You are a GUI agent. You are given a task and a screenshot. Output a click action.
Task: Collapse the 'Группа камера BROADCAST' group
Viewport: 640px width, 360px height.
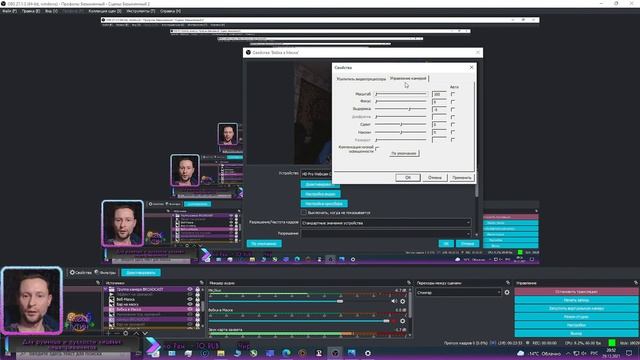(106, 289)
